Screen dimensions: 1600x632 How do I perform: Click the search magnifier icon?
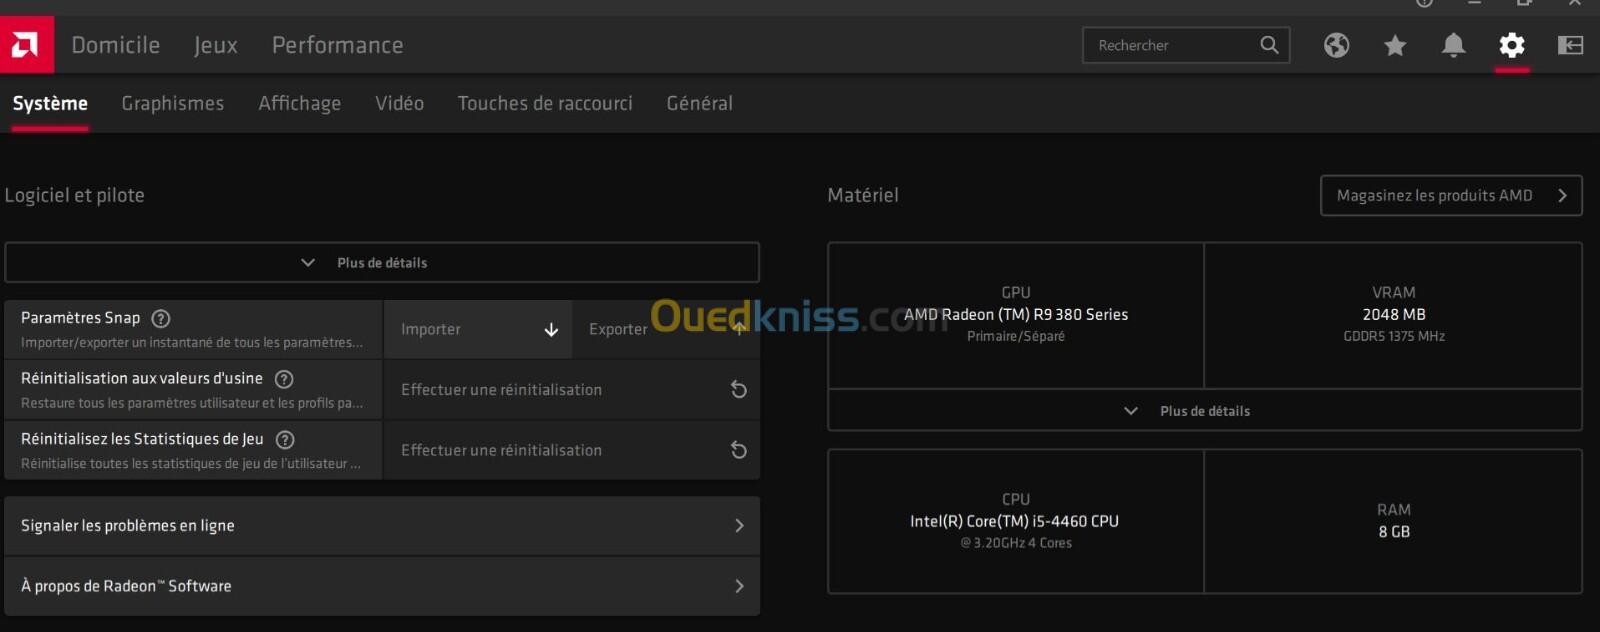[1269, 45]
